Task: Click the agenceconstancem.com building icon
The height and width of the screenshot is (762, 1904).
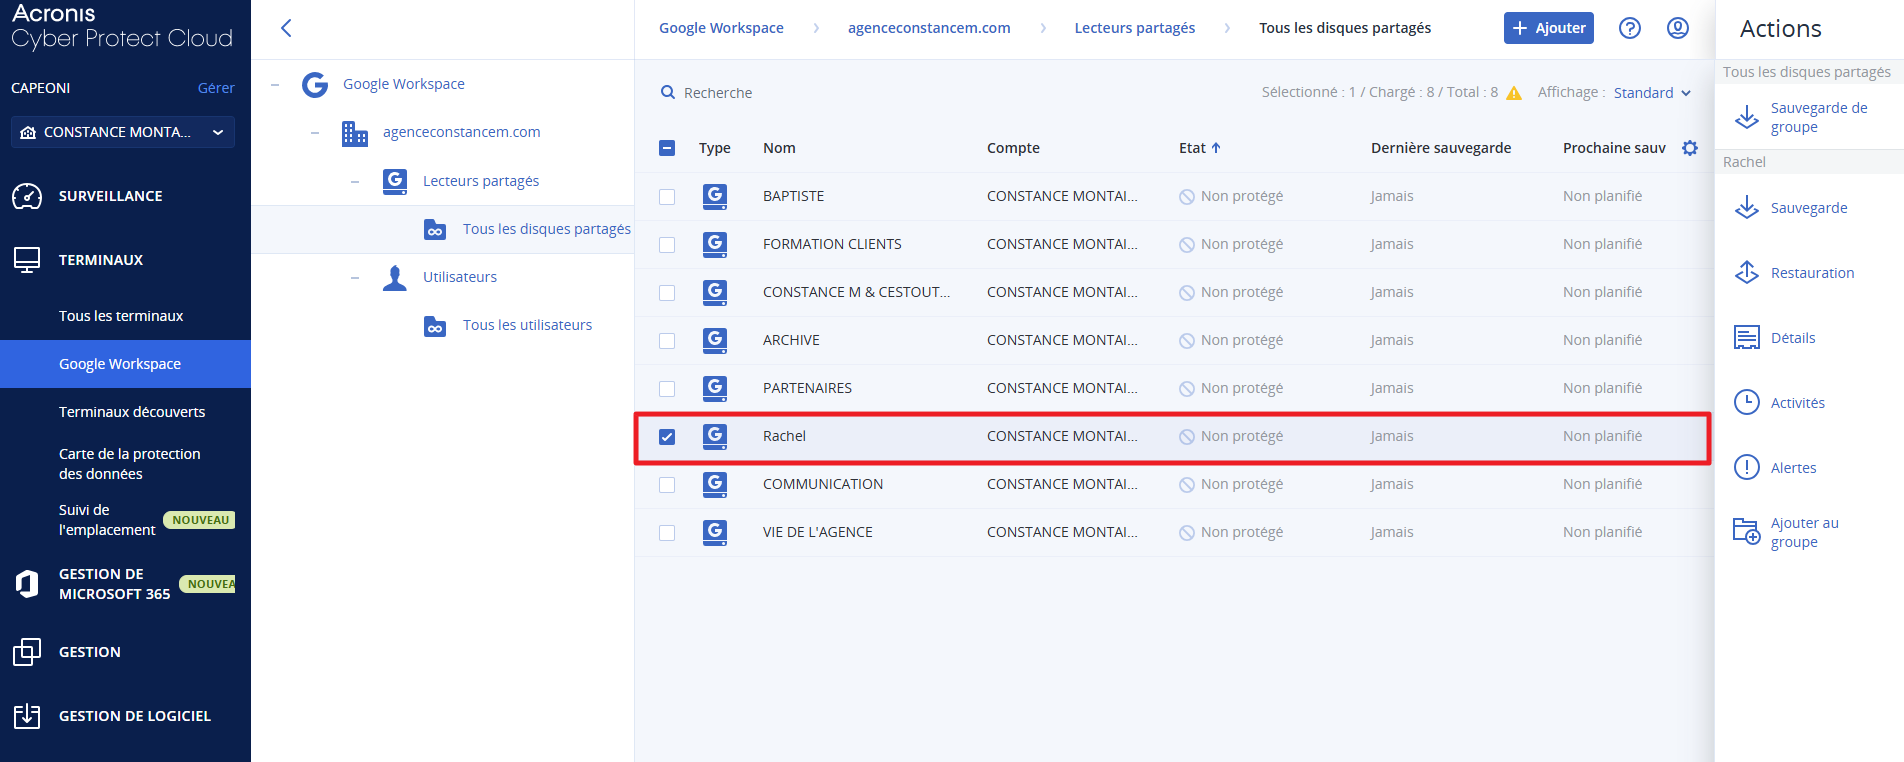Action: [355, 132]
